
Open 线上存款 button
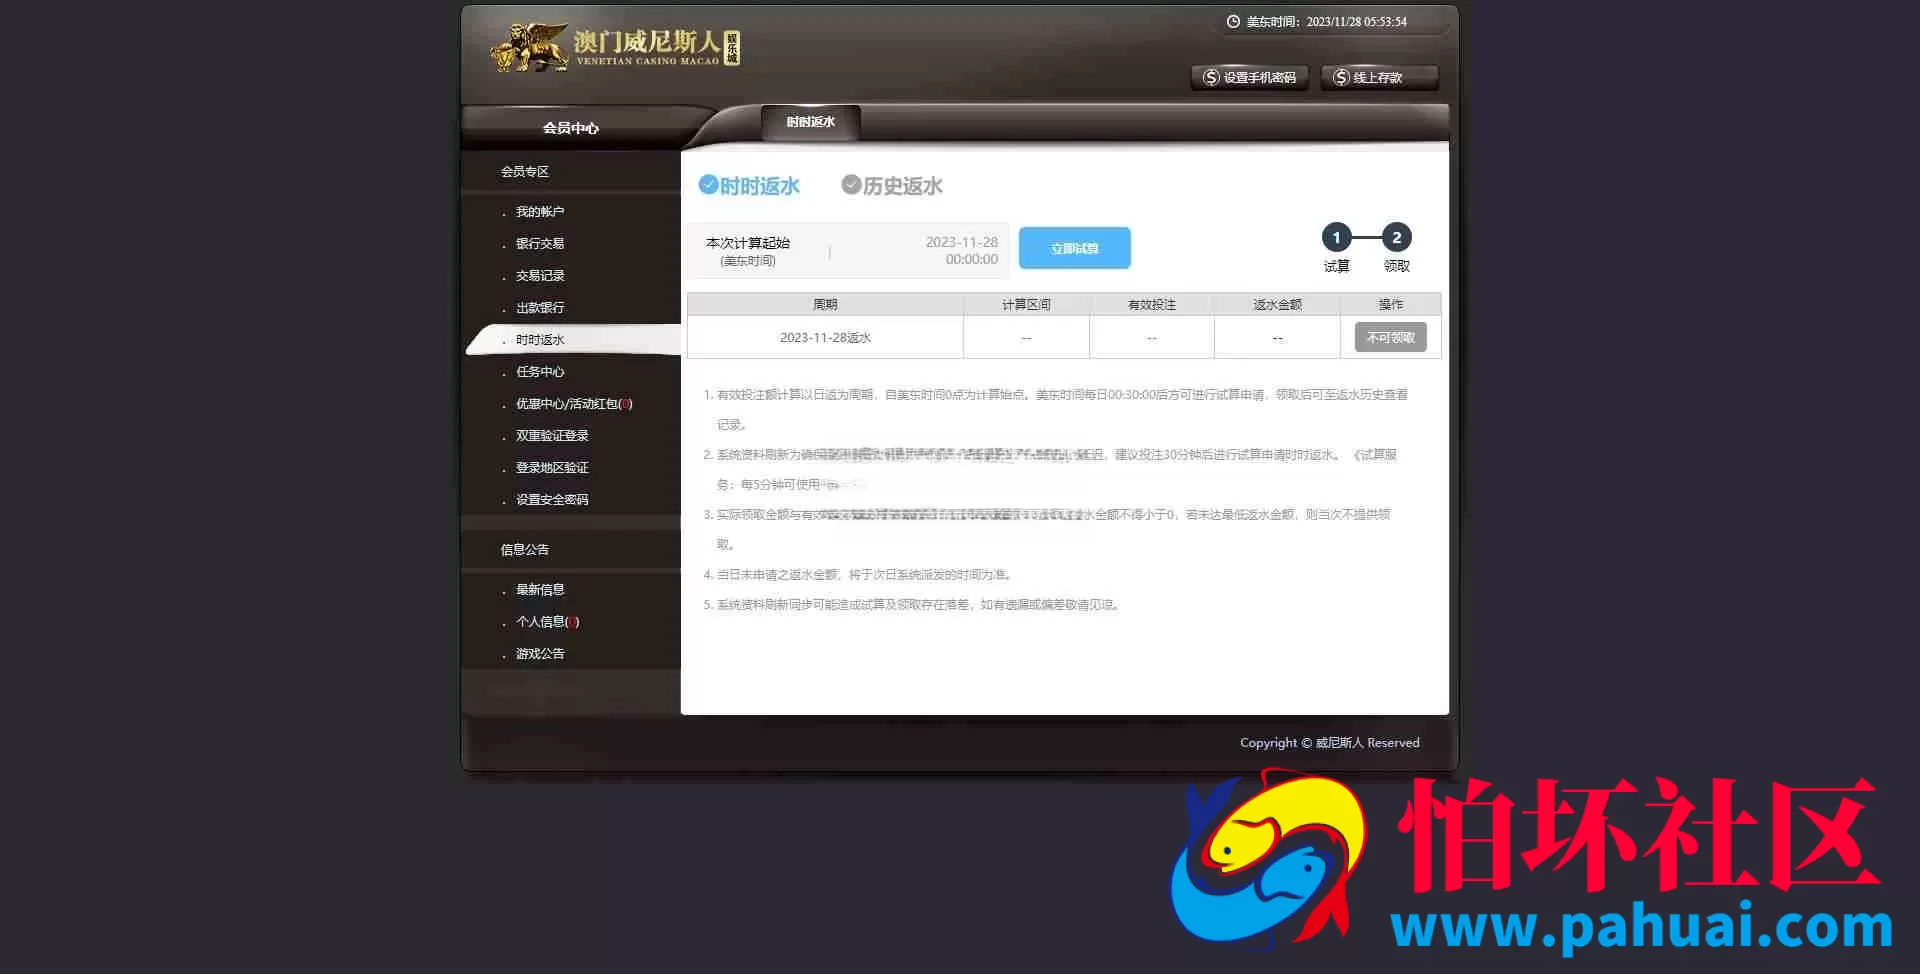[1379, 77]
